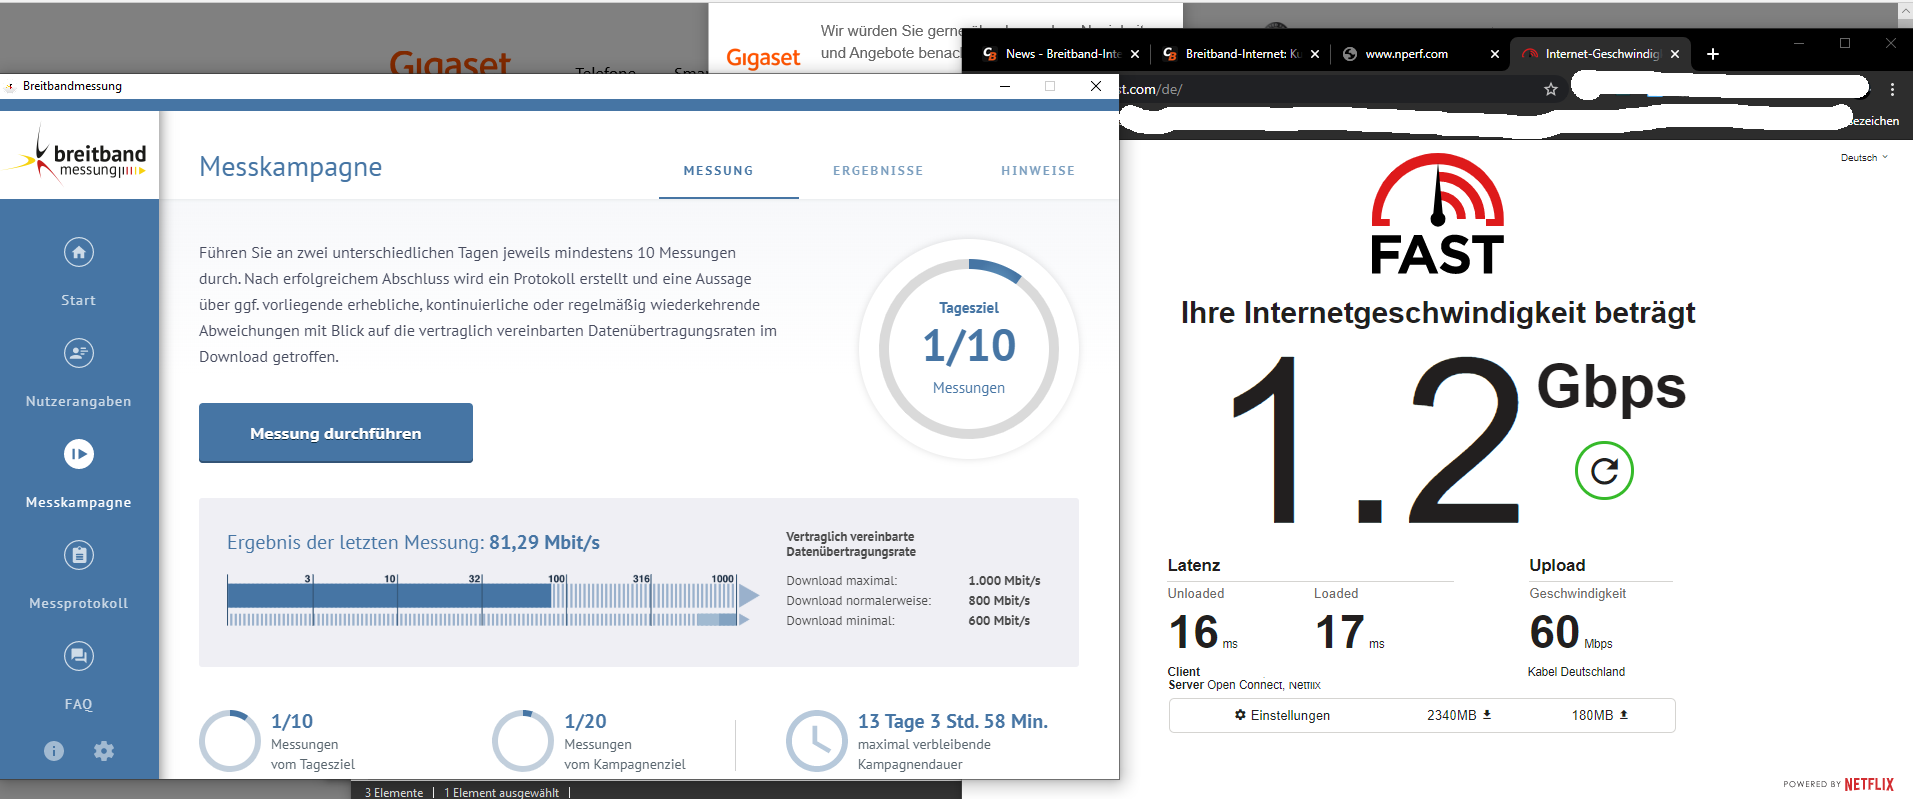1913x799 pixels.
Task: Click the 60 Mbps upload speed
Action: (x=1571, y=632)
